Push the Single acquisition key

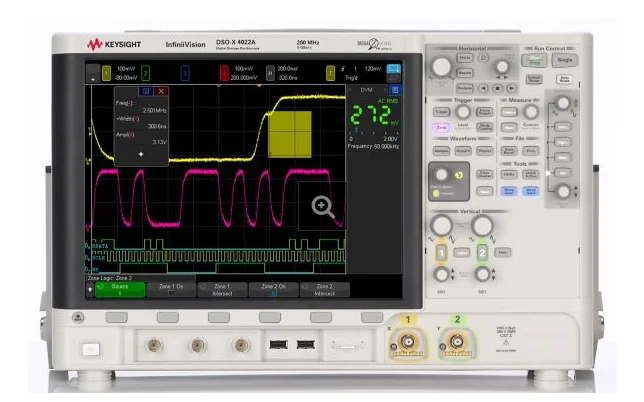tap(565, 60)
